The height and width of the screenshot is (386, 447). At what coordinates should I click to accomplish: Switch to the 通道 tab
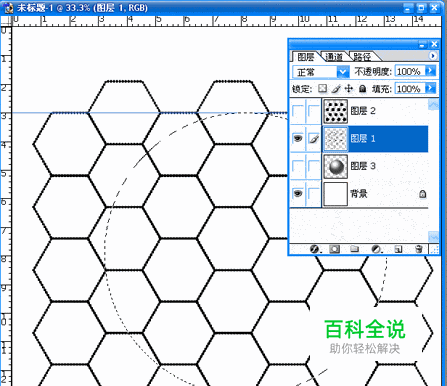pos(334,57)
